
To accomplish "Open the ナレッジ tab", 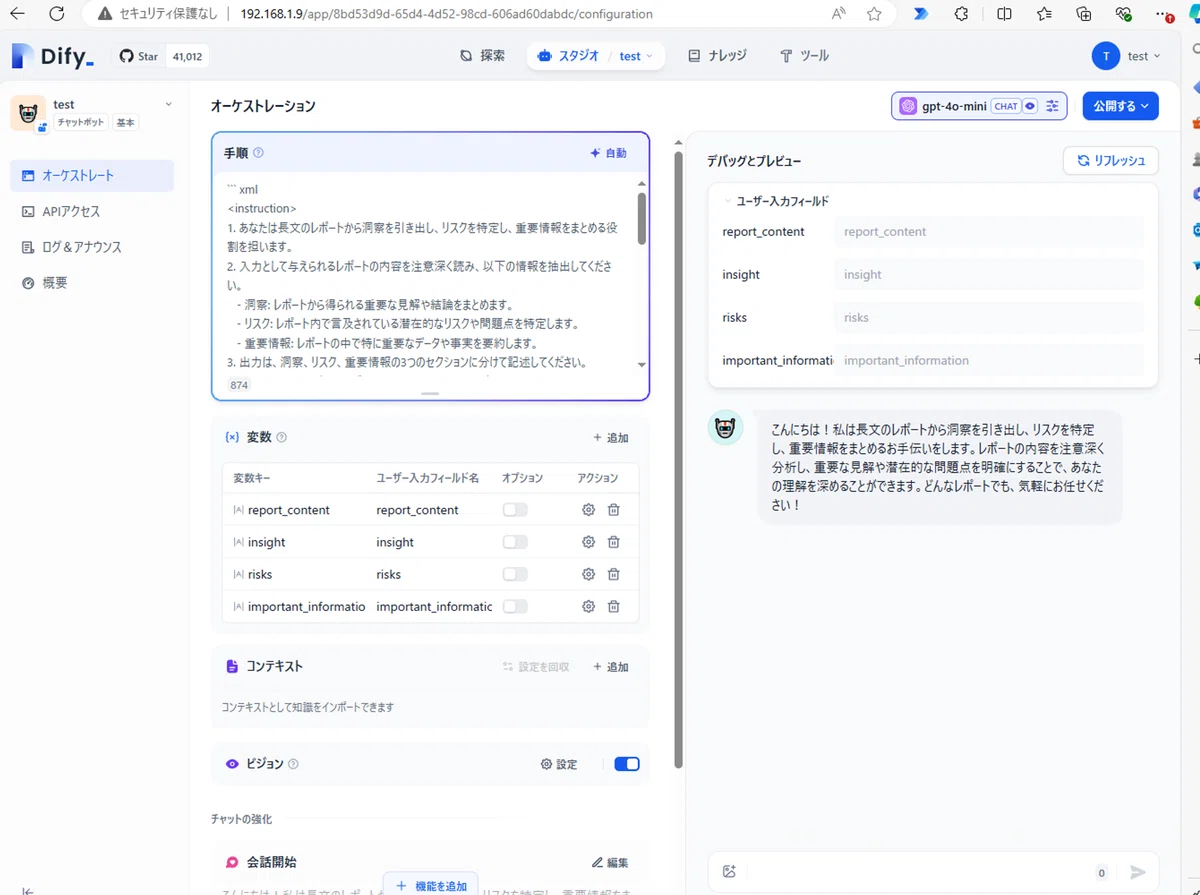I will [717, 56].
